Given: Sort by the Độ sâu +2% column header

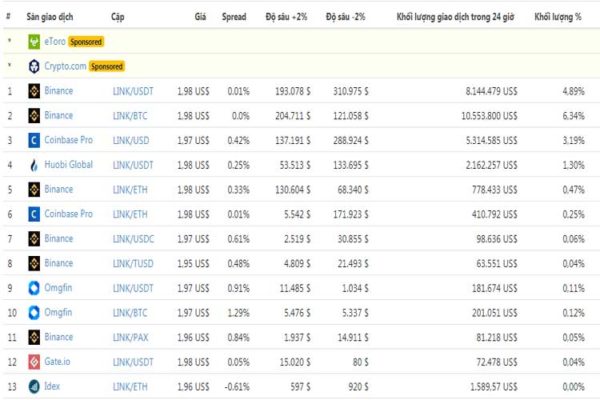Looking at the screenshot, I should [286, 17].
